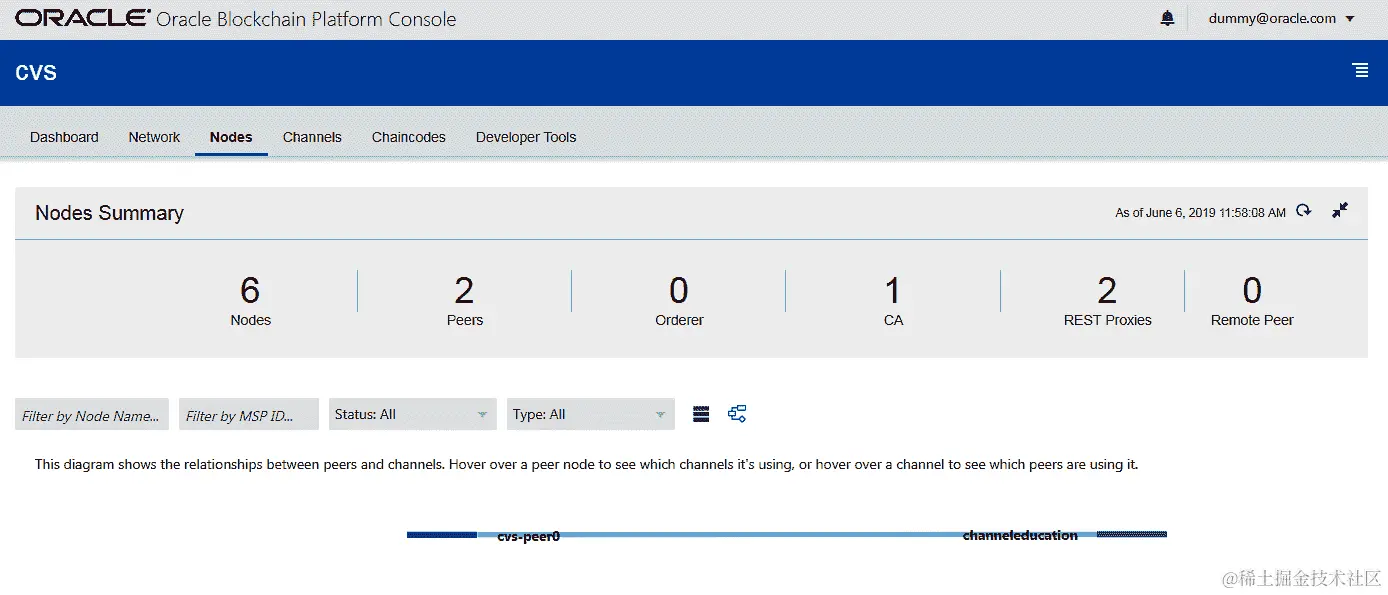Image resolution: width=1388 pixels, height=595 pixels.
Task: Switch to the Channels tab
Action: (x=312, y=137)
